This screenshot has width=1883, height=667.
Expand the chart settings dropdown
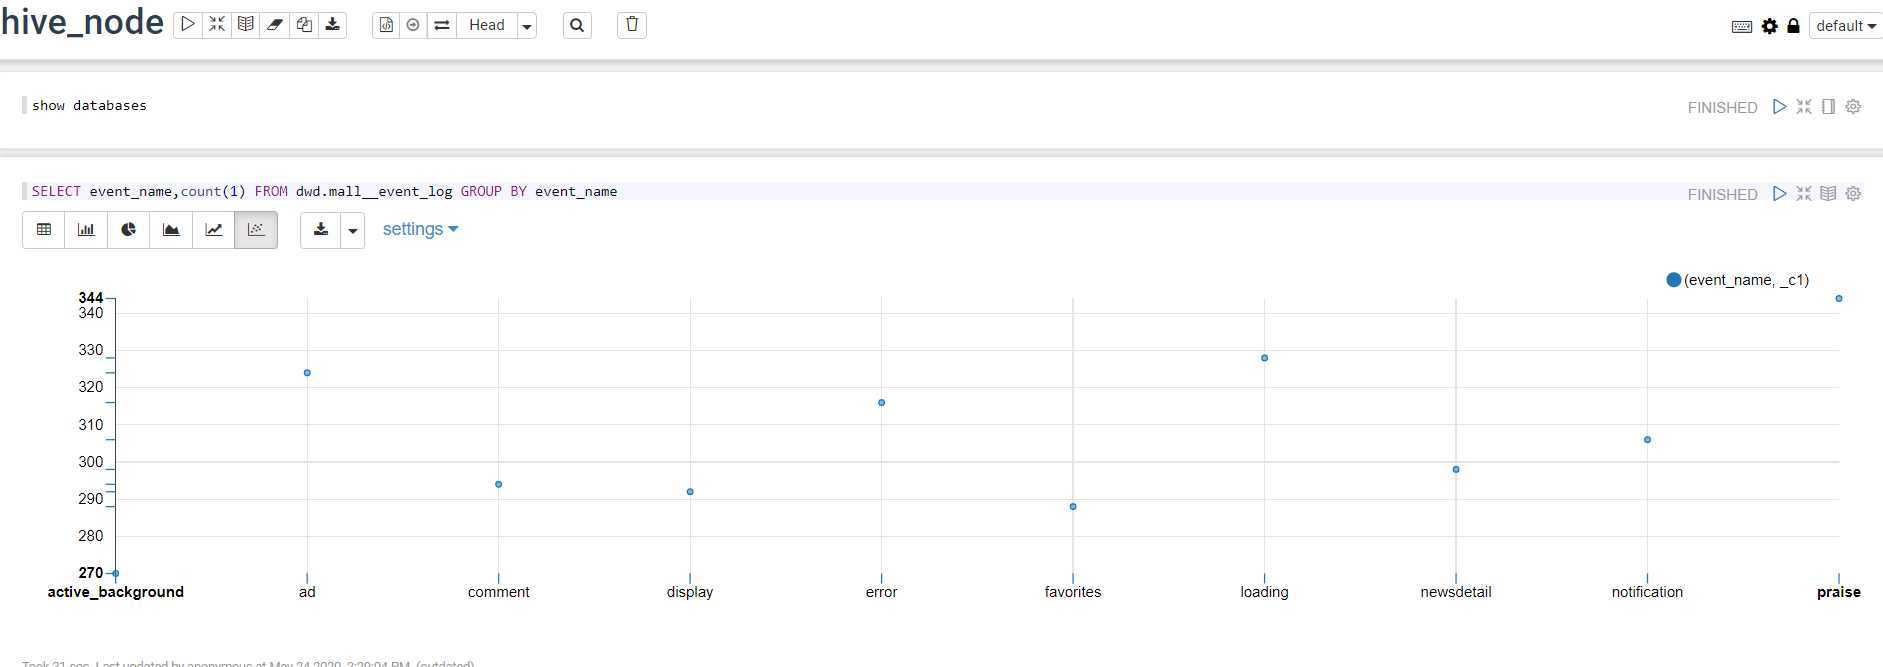(x=420, y=229)
